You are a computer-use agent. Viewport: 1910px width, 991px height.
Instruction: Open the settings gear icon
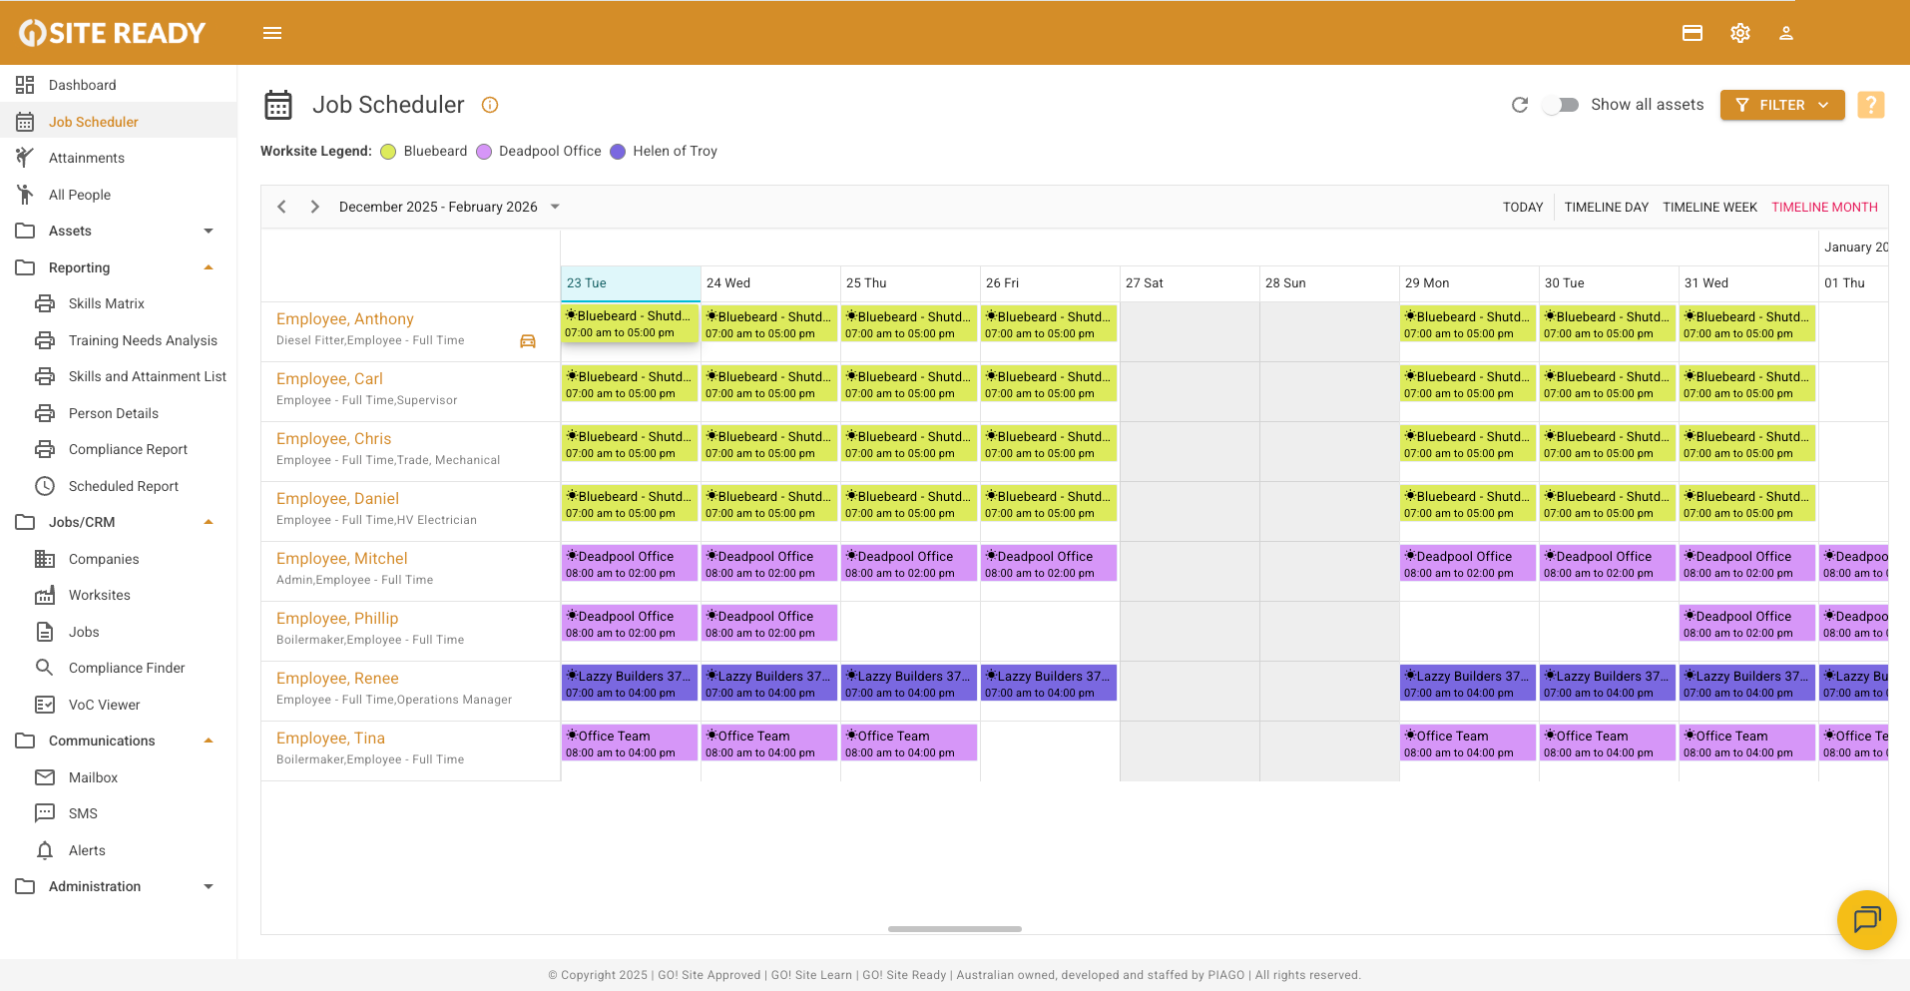pyautogui.click(x=1740, y=33)
